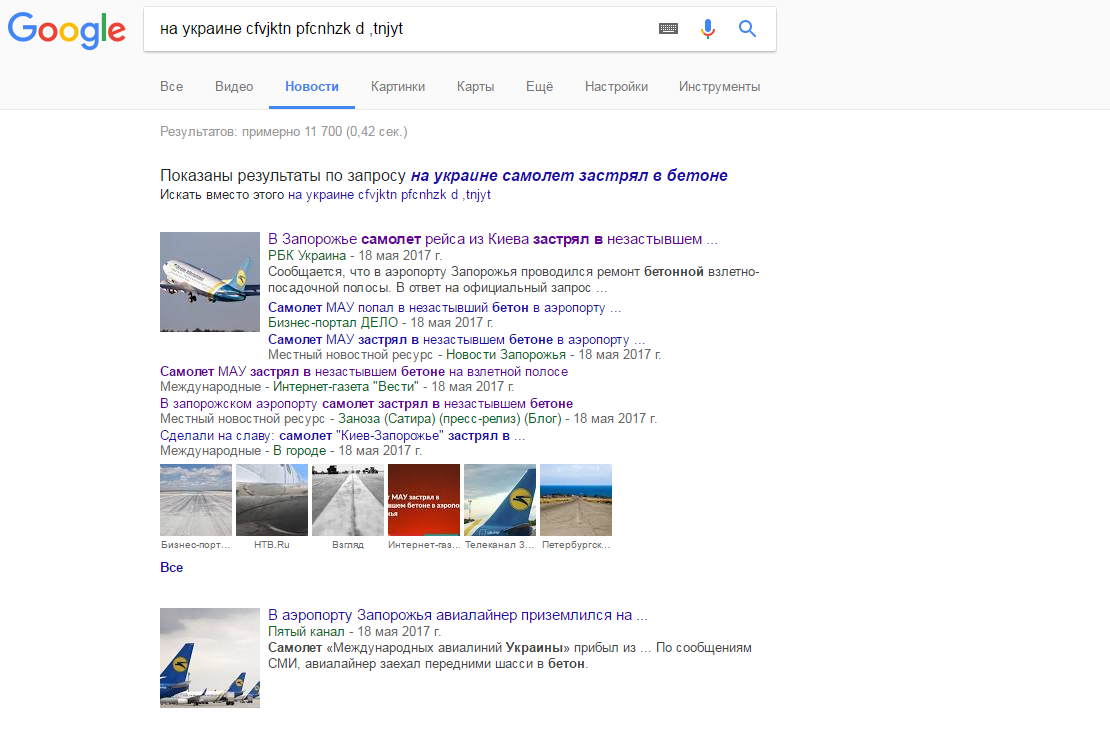
Task: Open the Инструменты search tools
Action: pos(719,86)
